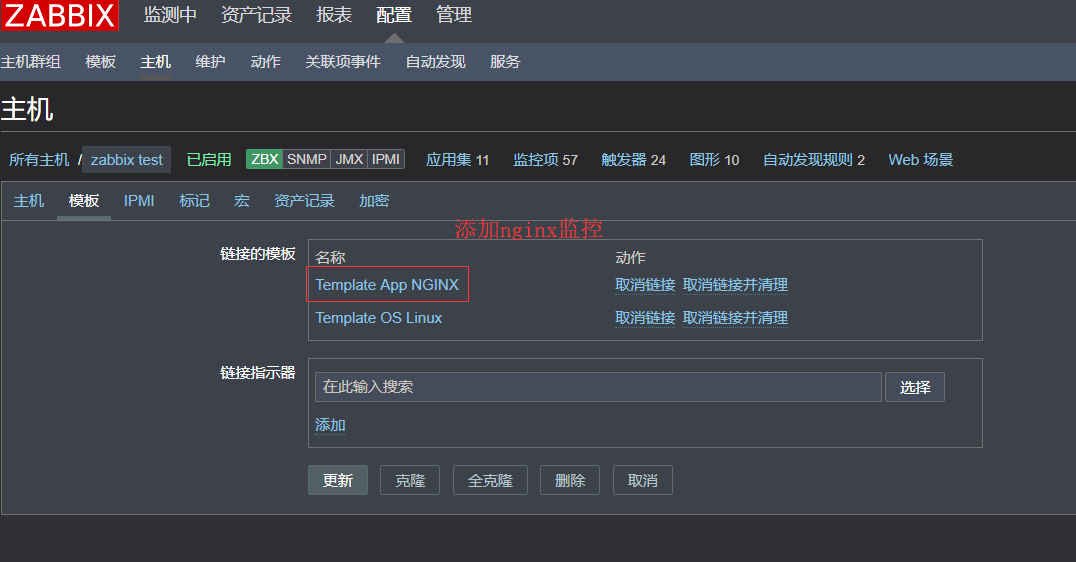The image size is (1076, 562).
Task: Click the 删除 button
Action: pyautogui.click(x=570, y=480)
